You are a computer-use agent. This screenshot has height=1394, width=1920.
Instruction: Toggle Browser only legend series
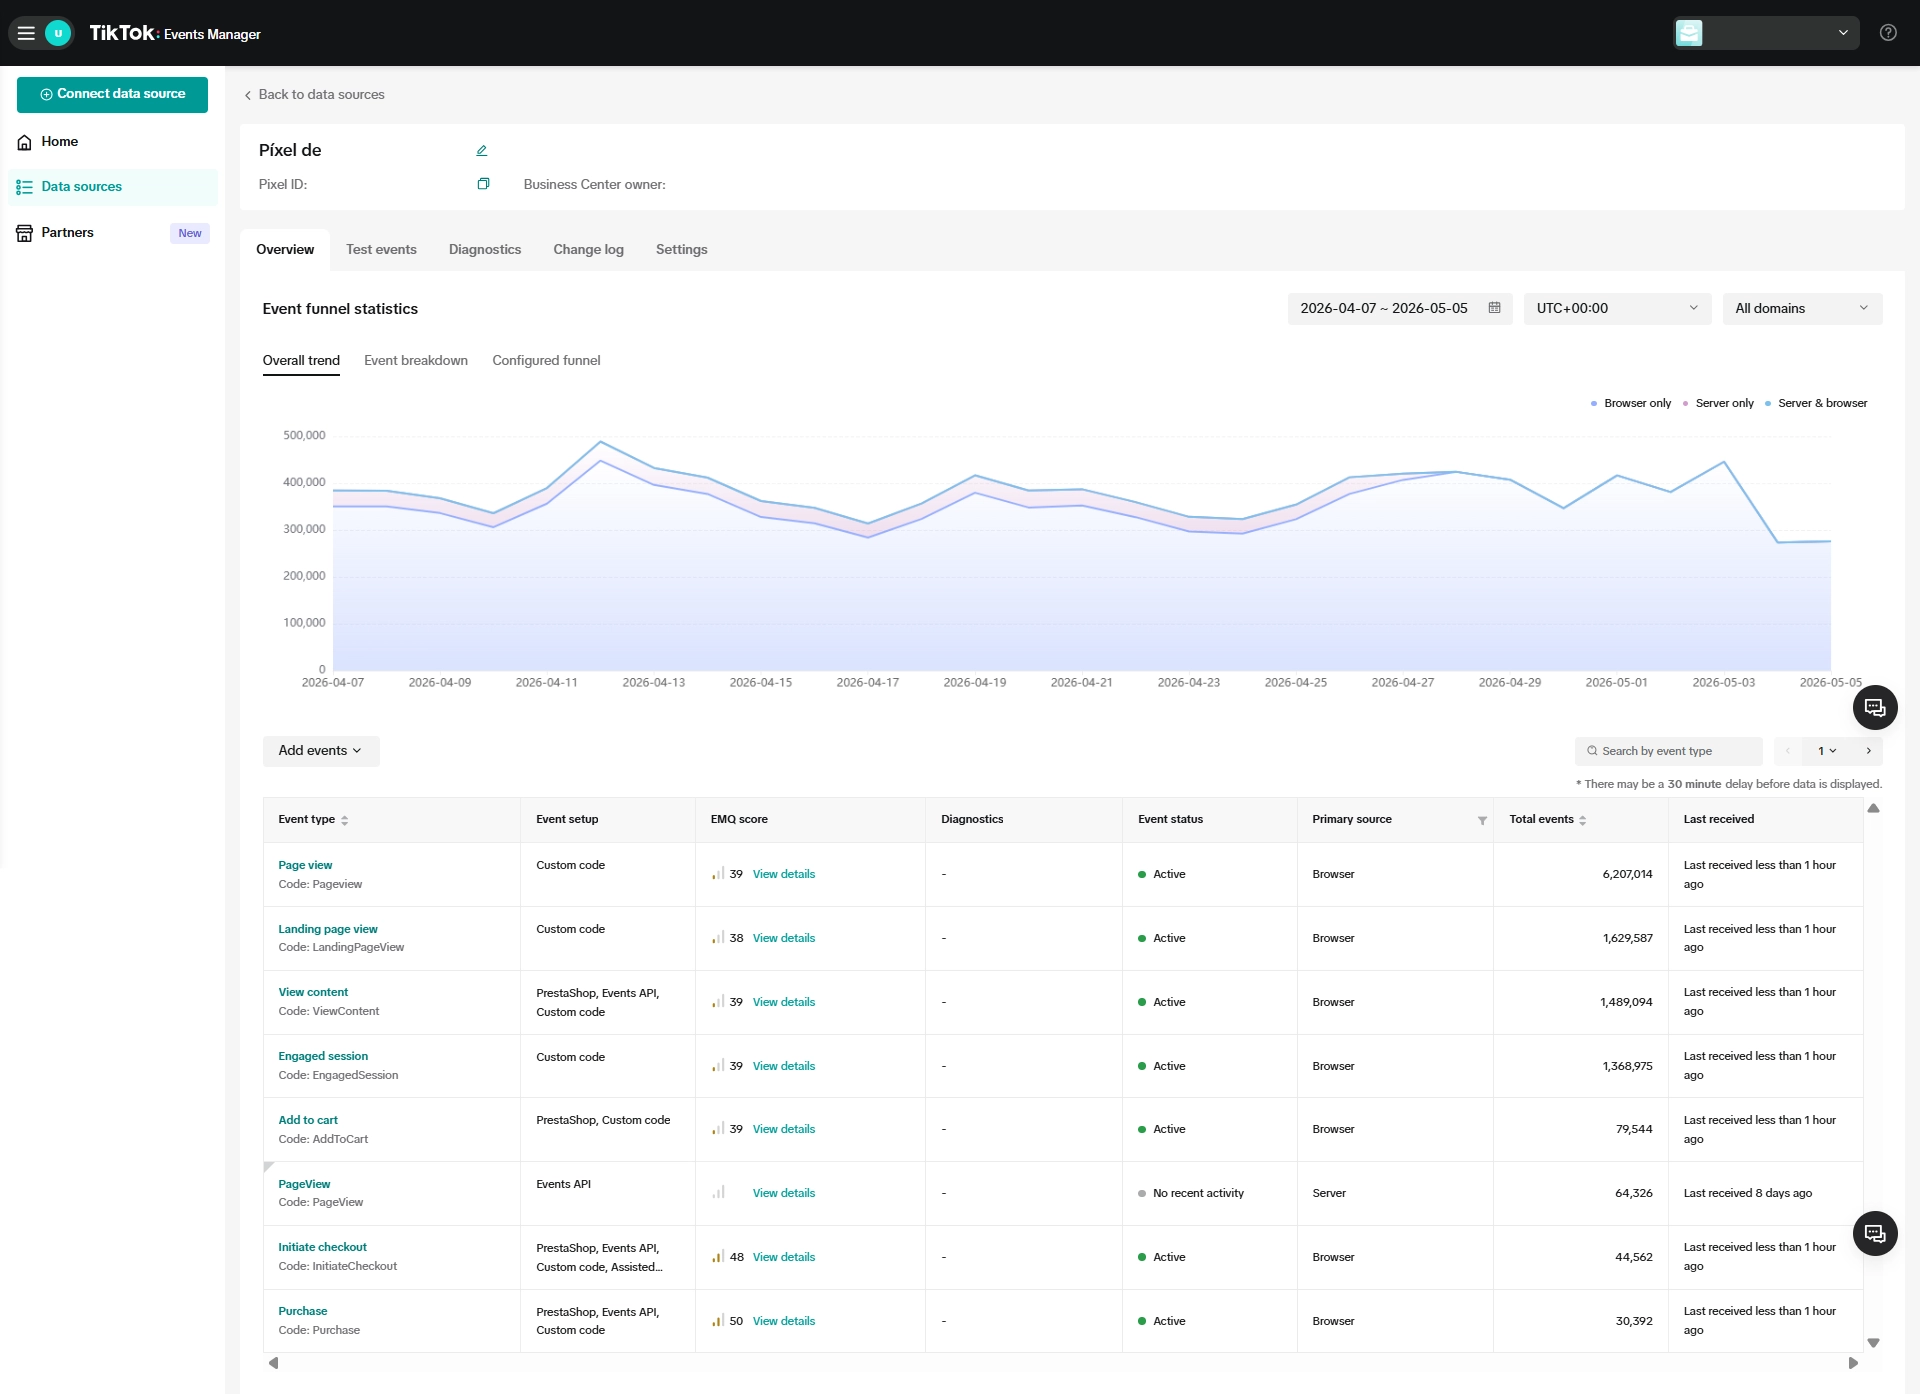1630,404
